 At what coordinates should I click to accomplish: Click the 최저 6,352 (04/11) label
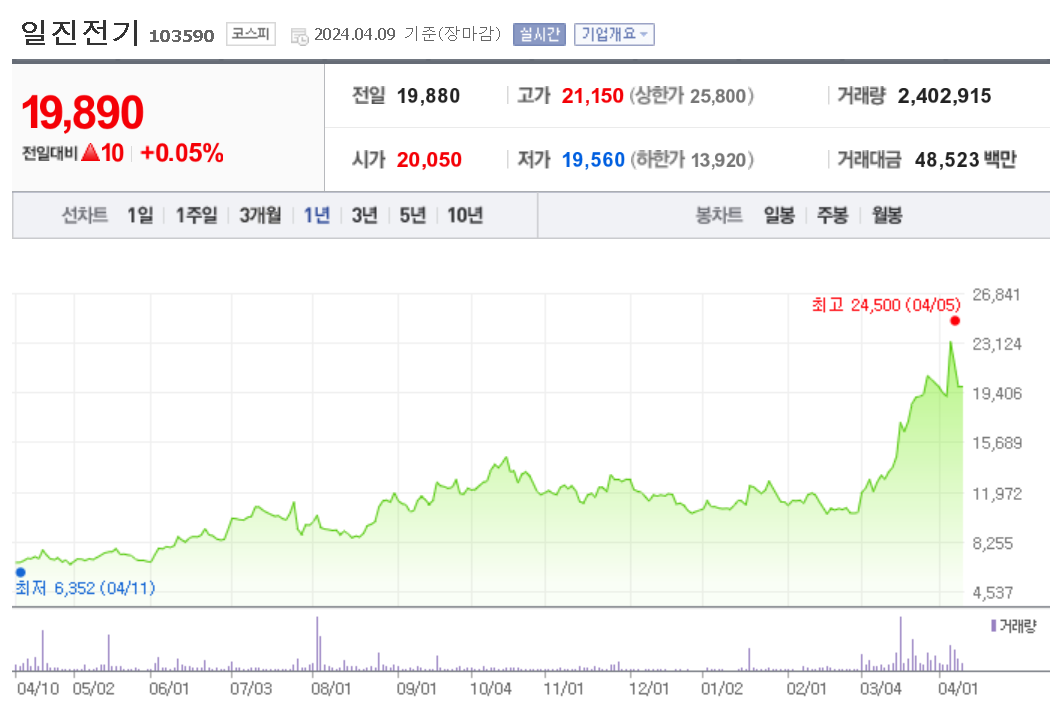[x=85, y=588]
